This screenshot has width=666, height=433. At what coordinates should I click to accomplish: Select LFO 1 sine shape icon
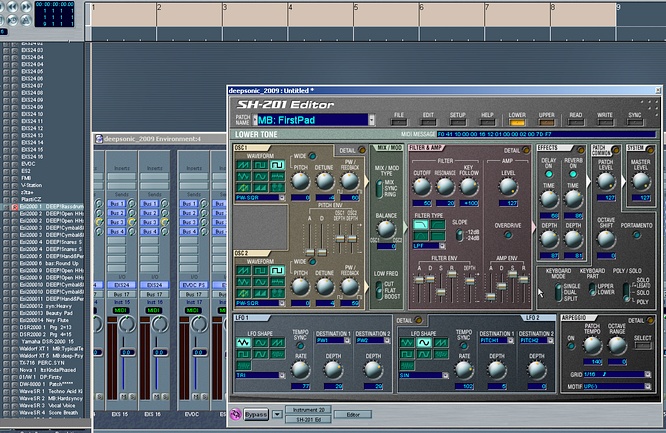coord(260,342)
